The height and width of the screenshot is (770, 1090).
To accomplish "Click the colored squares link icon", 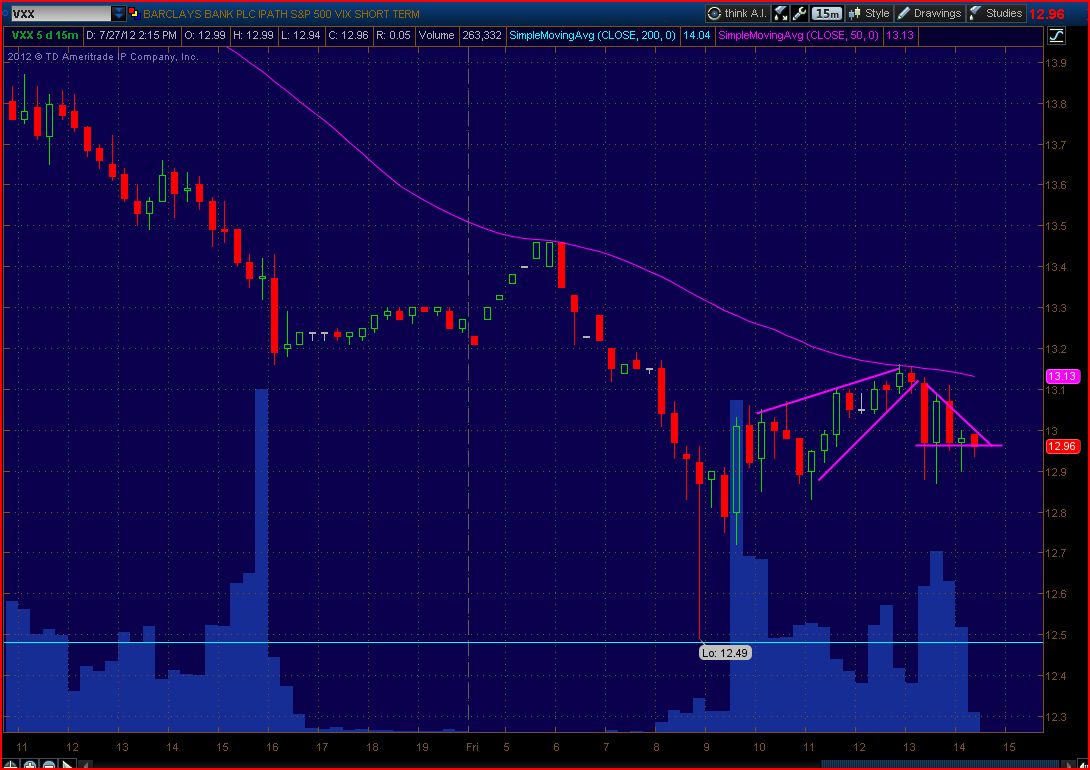I will pyautogui.click(x=133, y=13).
